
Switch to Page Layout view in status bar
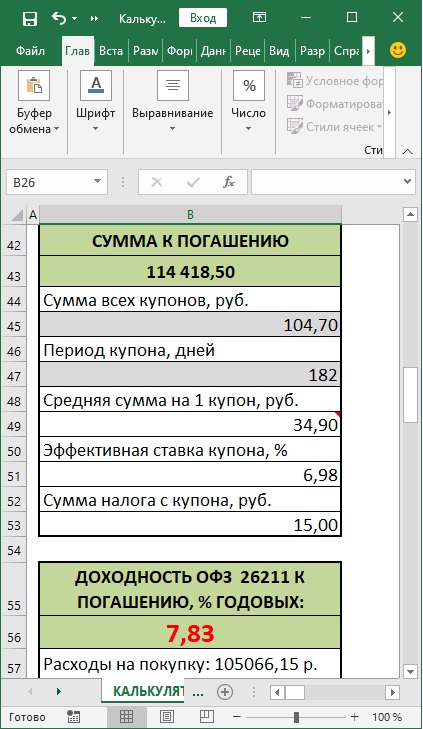[167, 716]
